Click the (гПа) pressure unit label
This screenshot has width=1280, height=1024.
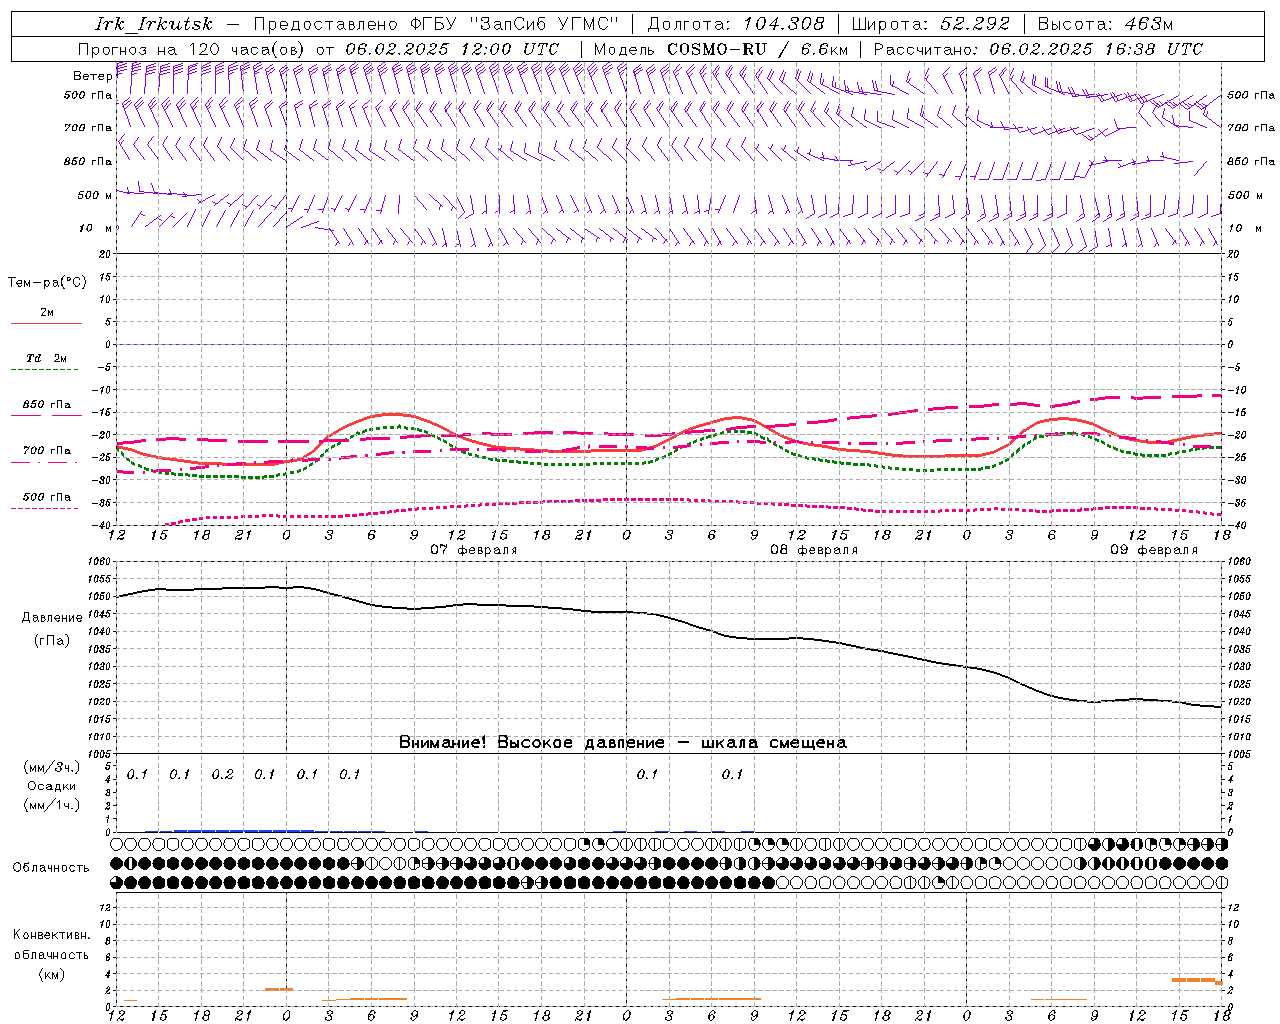(52, 640)
